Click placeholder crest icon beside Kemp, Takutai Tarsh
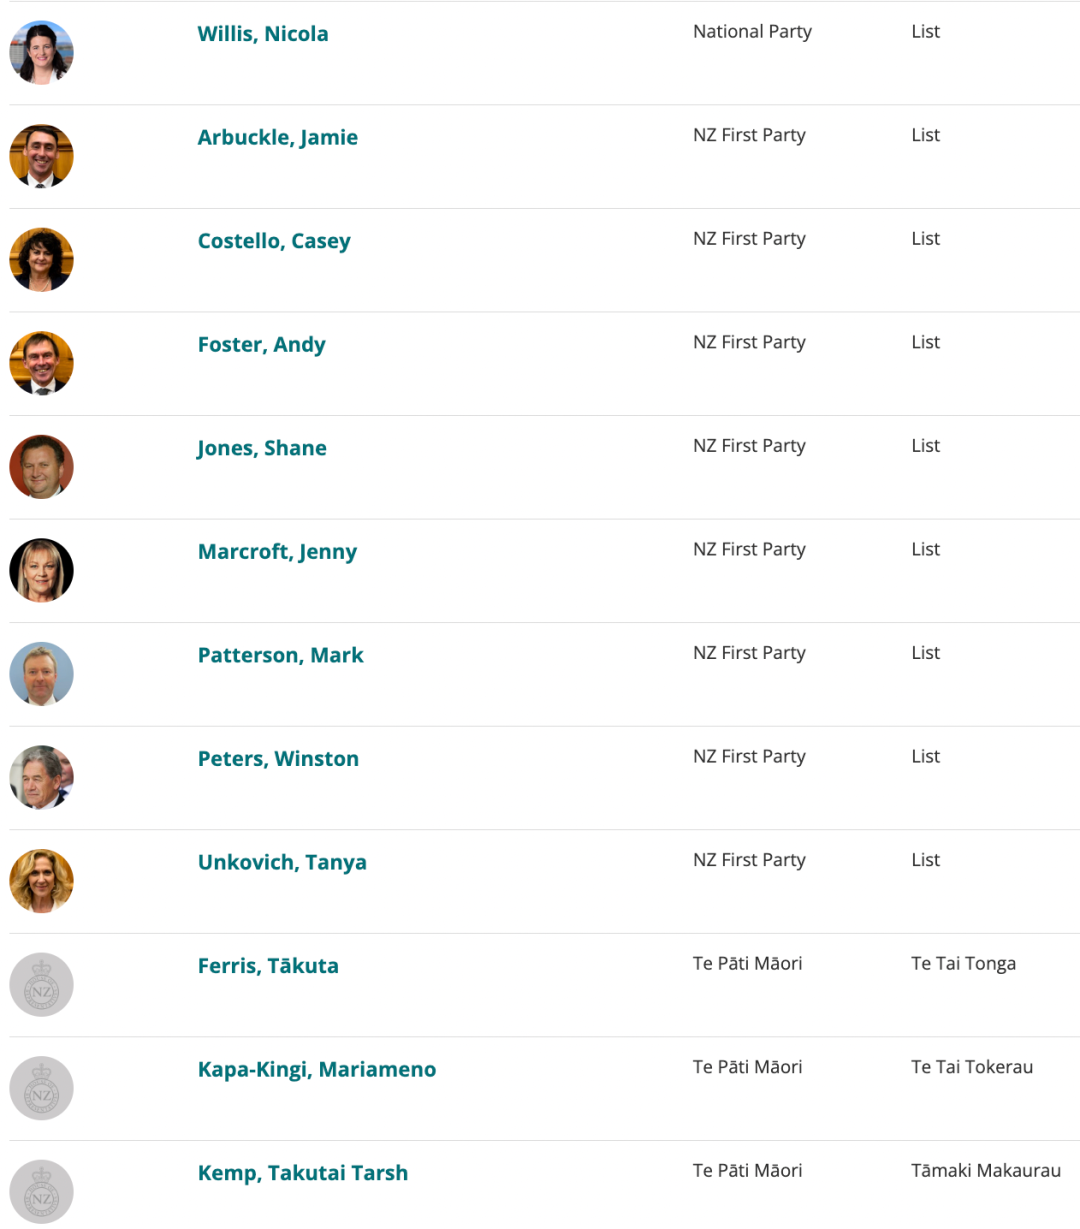 click(x=41, y=1192)
